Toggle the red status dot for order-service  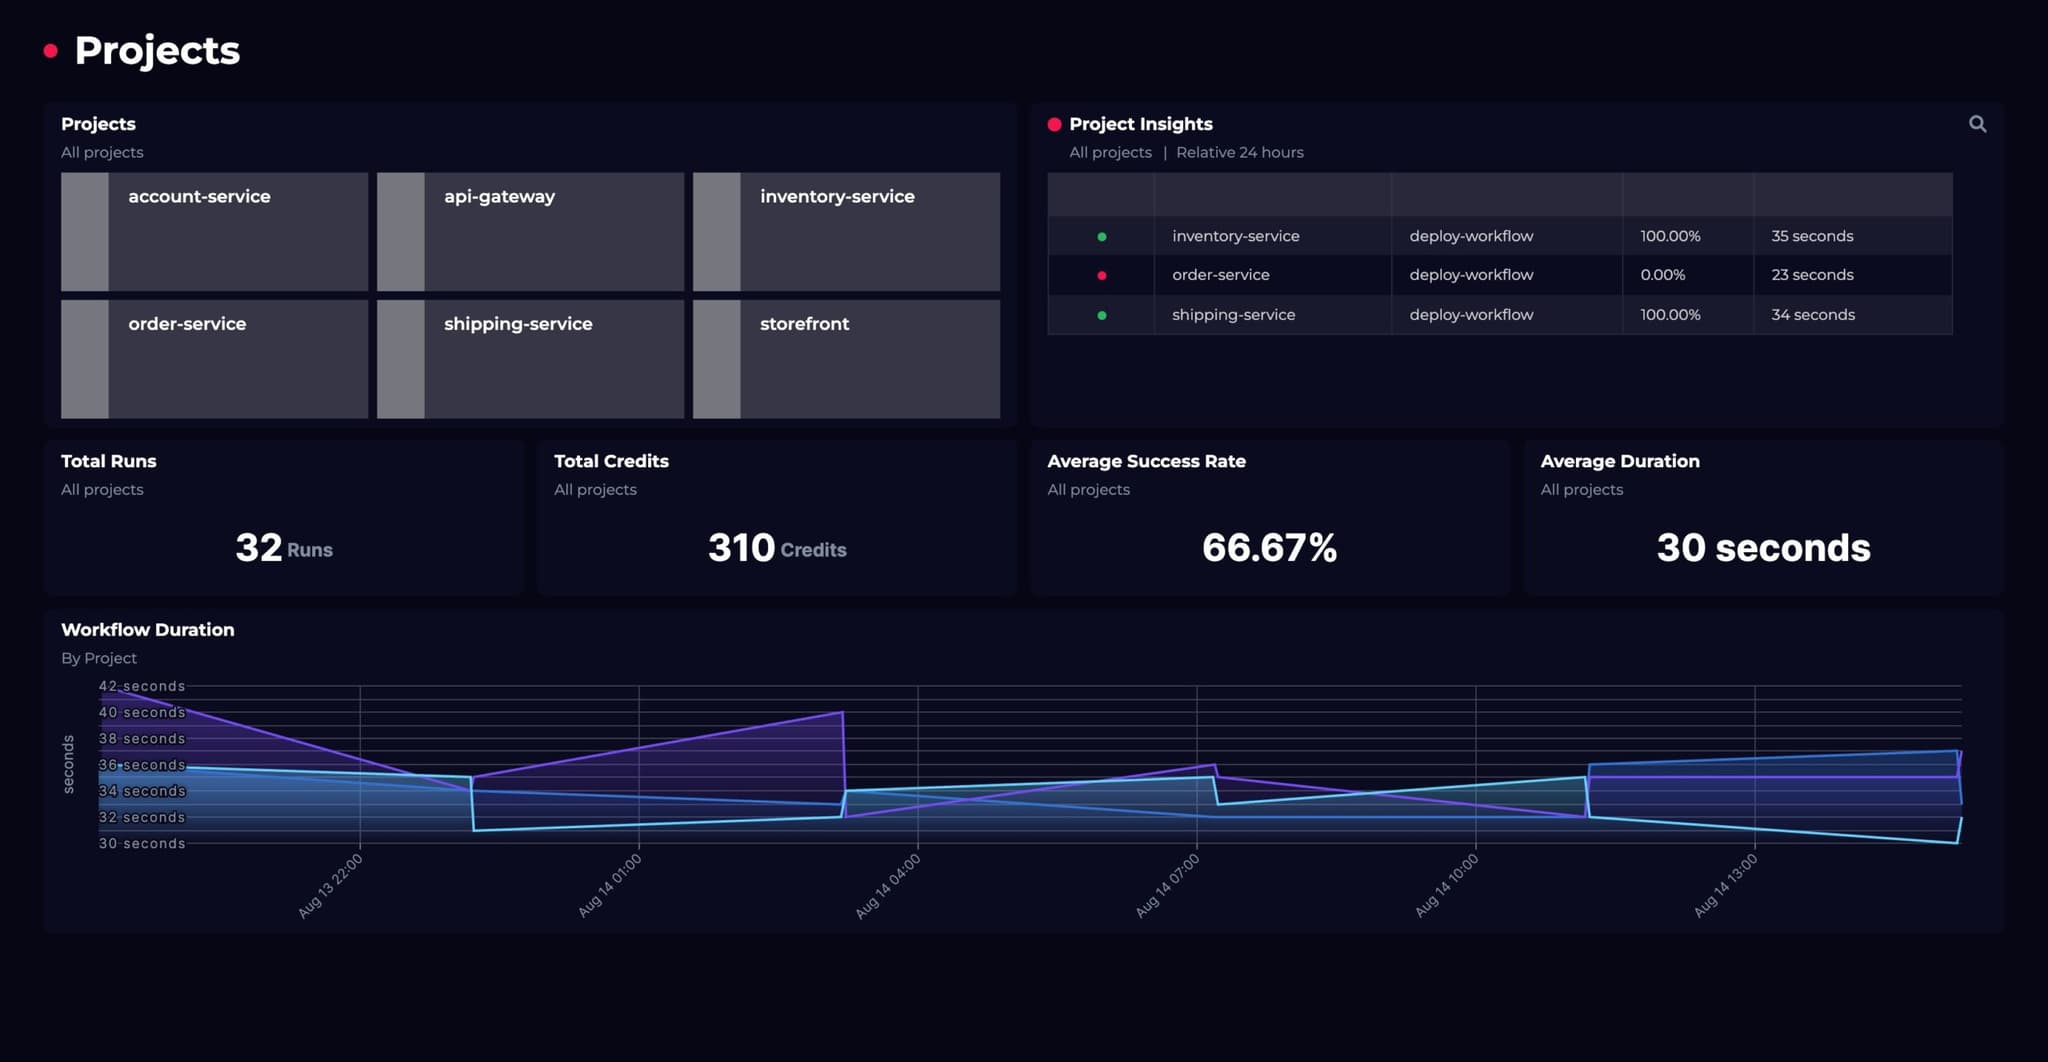1102,275
